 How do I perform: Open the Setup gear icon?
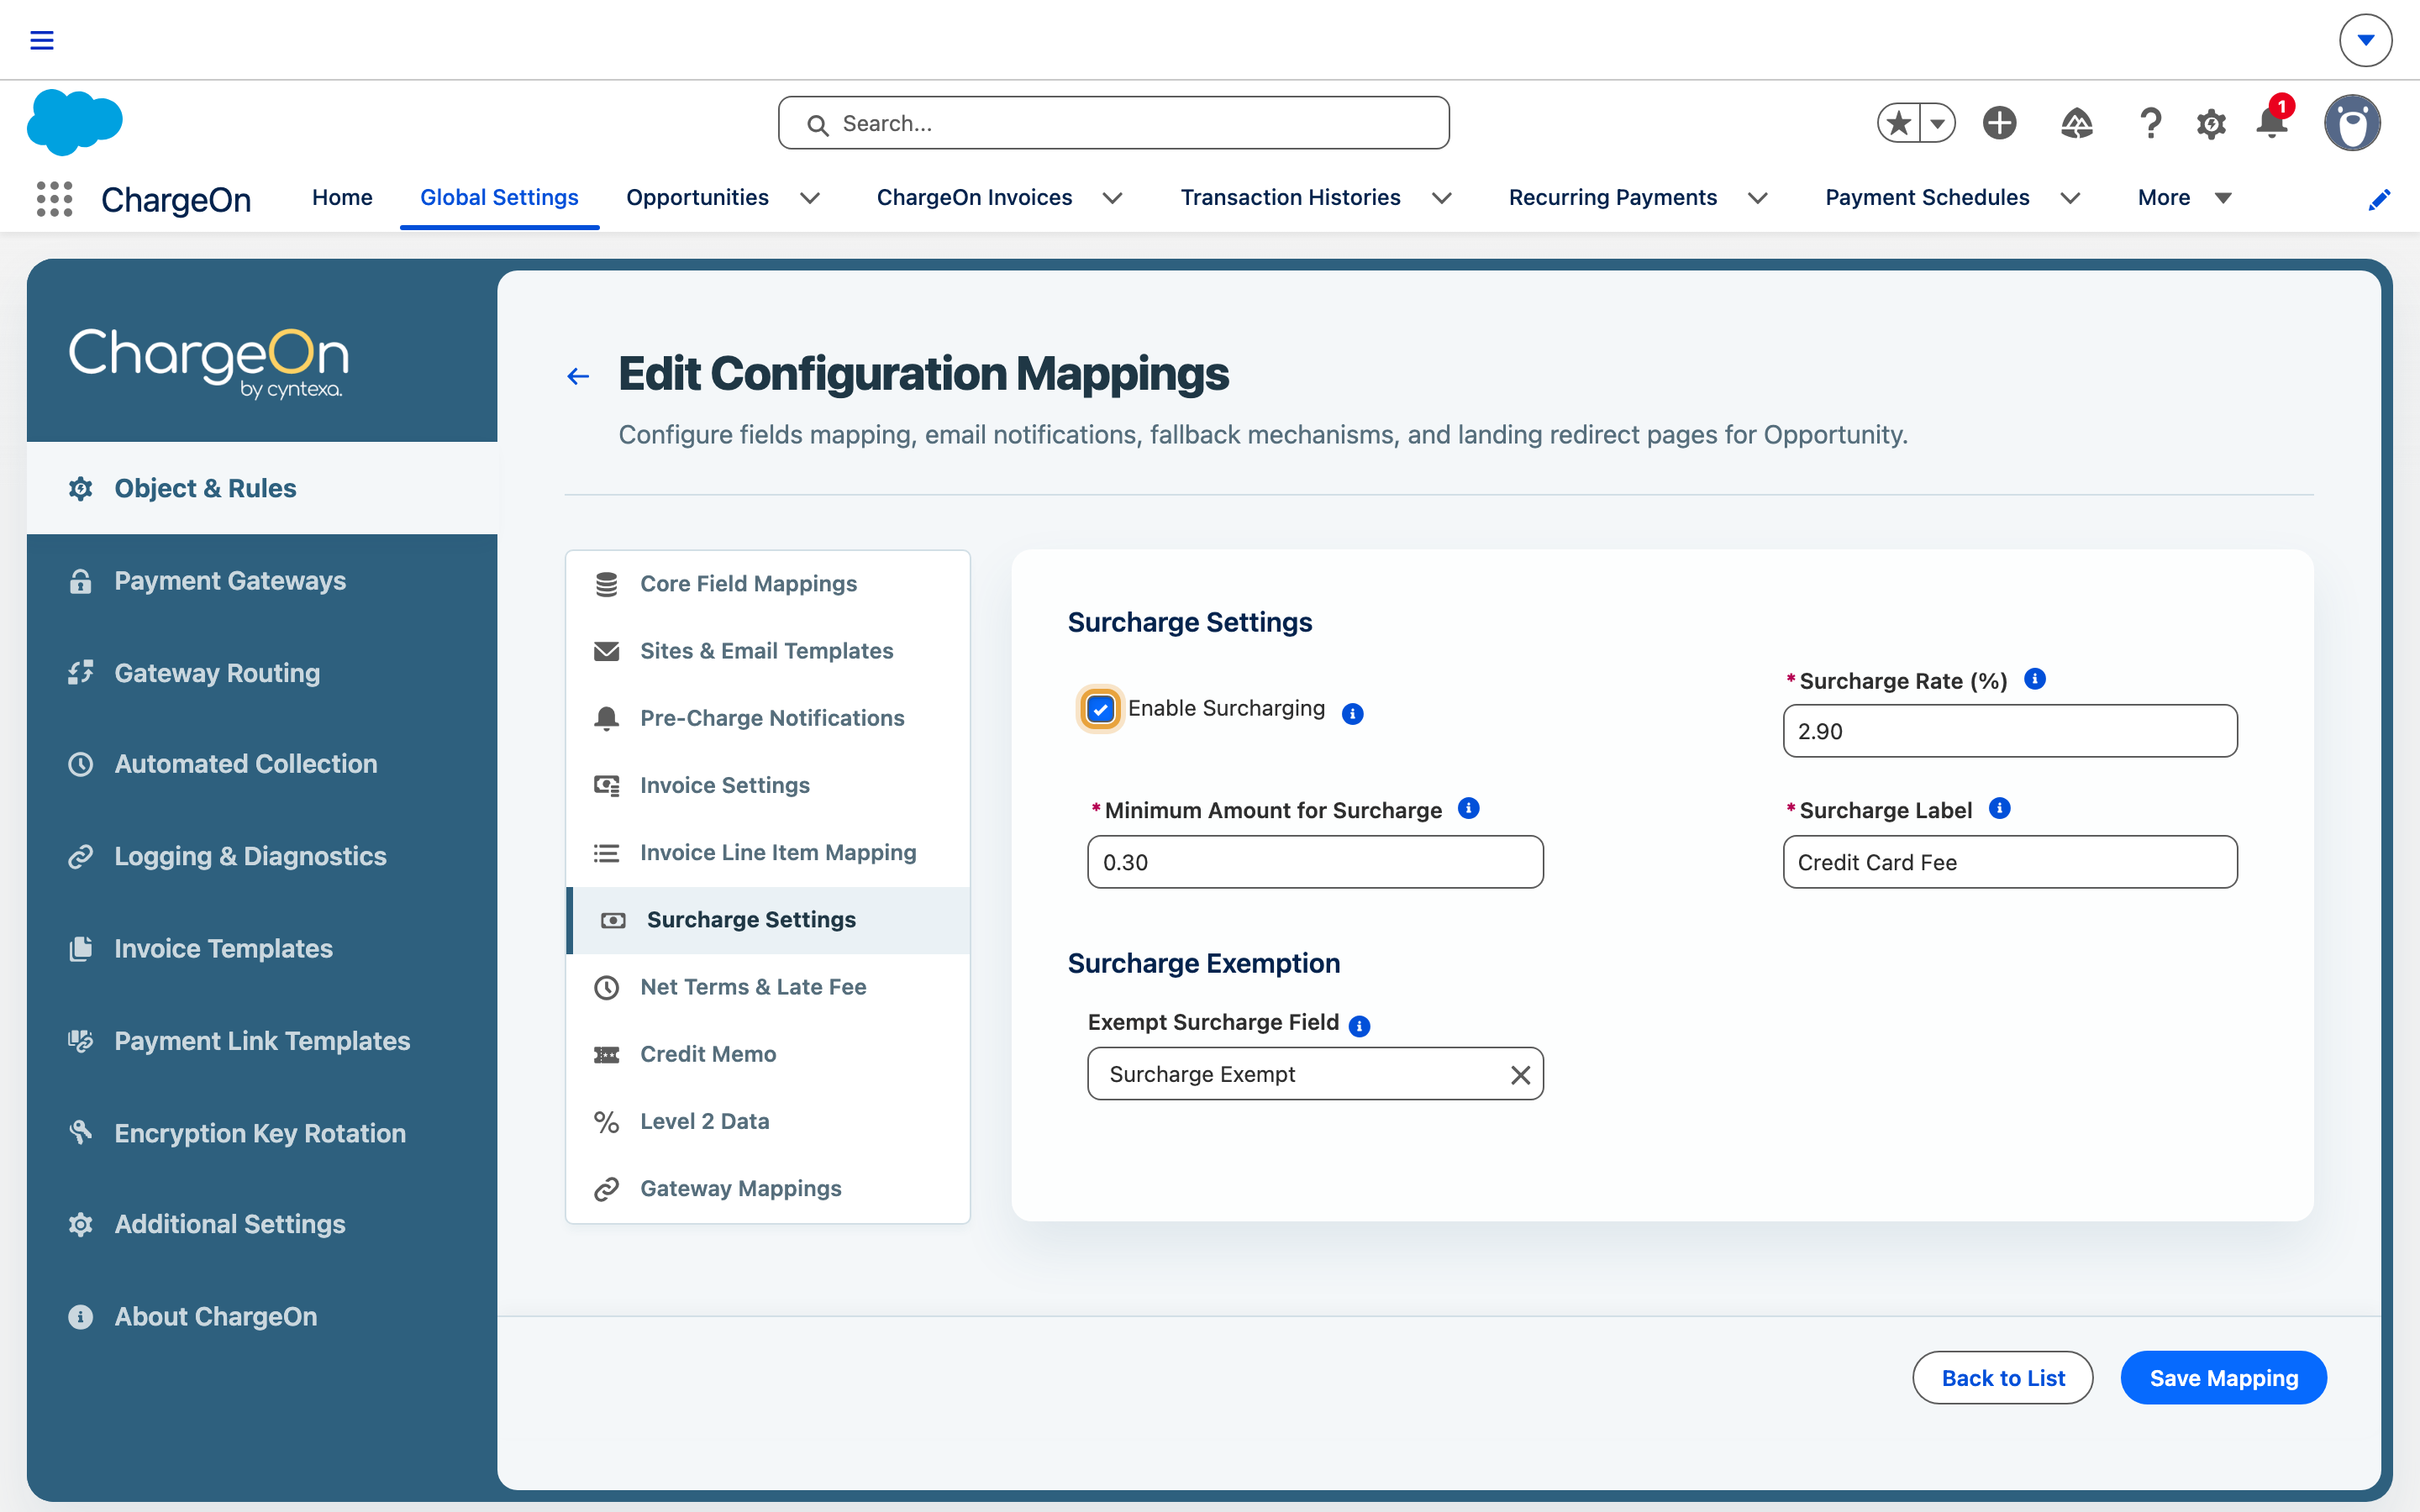click(x=2211, y=124)
